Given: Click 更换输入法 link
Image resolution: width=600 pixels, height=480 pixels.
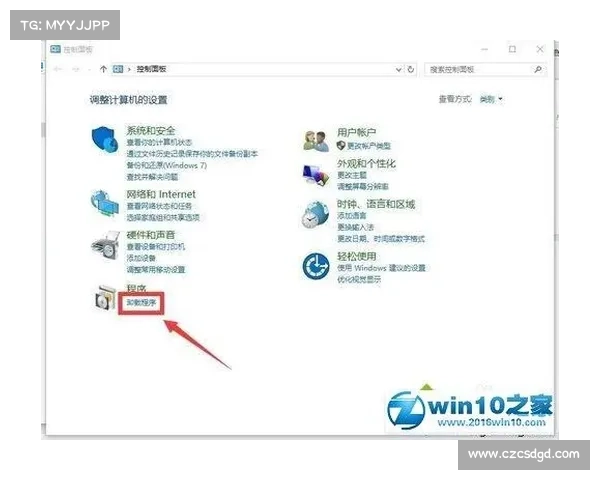Looking at the screenshot, I should click(355, 227).
